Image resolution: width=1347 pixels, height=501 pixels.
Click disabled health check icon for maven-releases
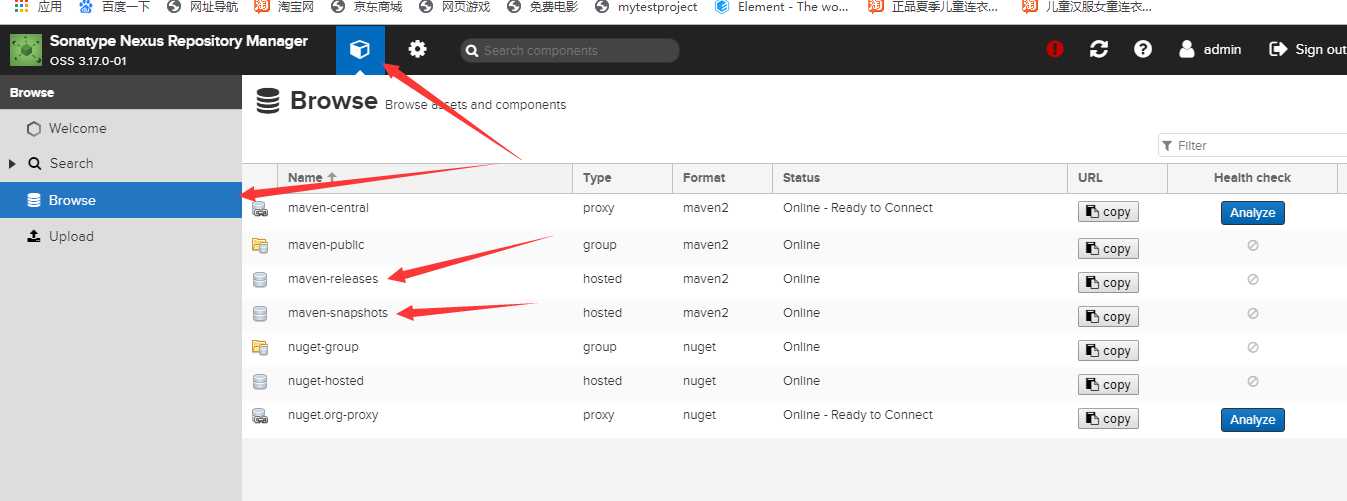coord(1253,279)
